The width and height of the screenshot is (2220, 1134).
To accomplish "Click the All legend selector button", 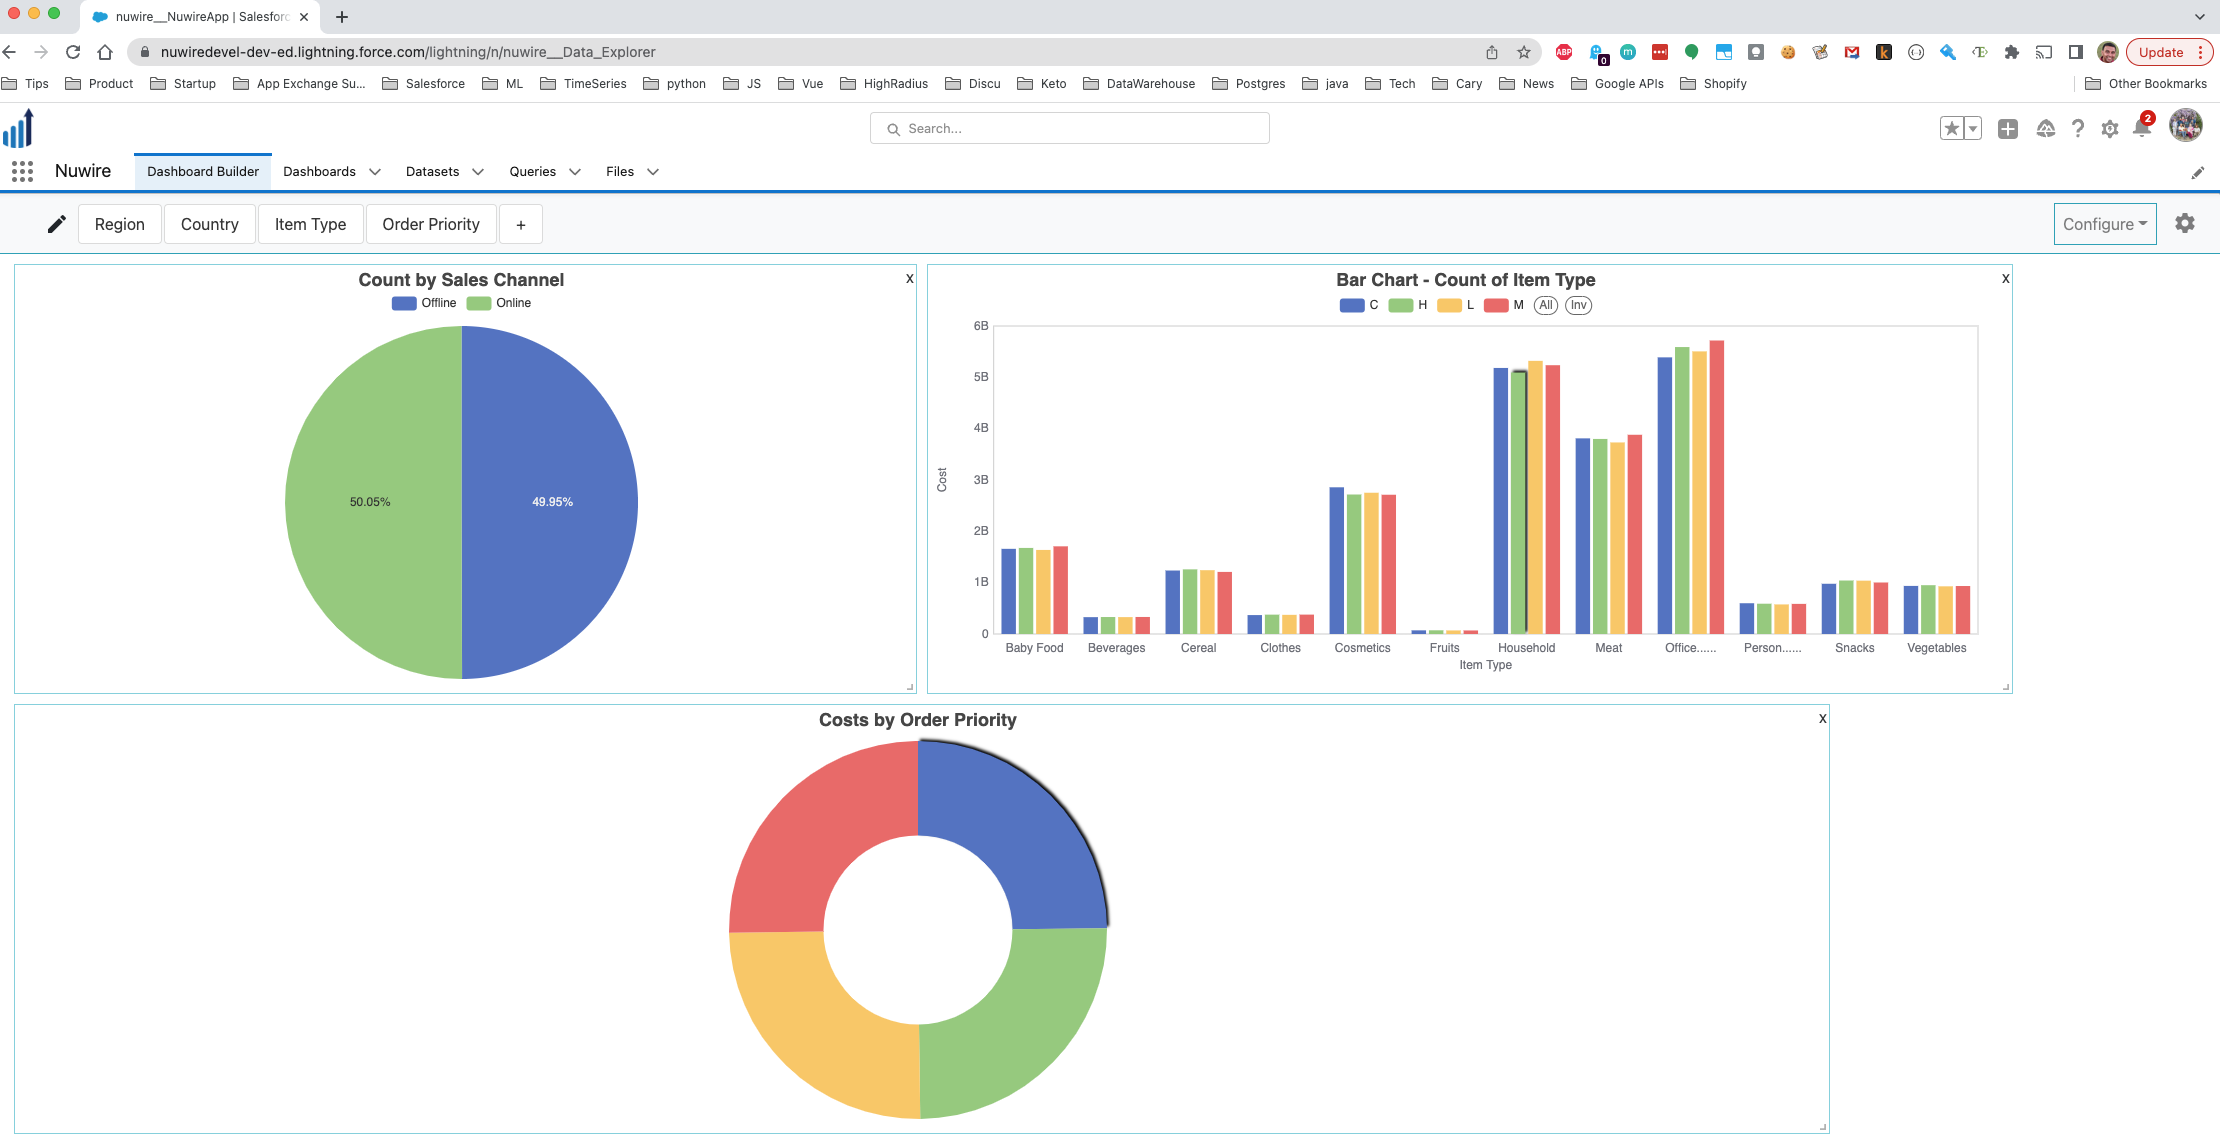I will click(x=1546, y=305).
